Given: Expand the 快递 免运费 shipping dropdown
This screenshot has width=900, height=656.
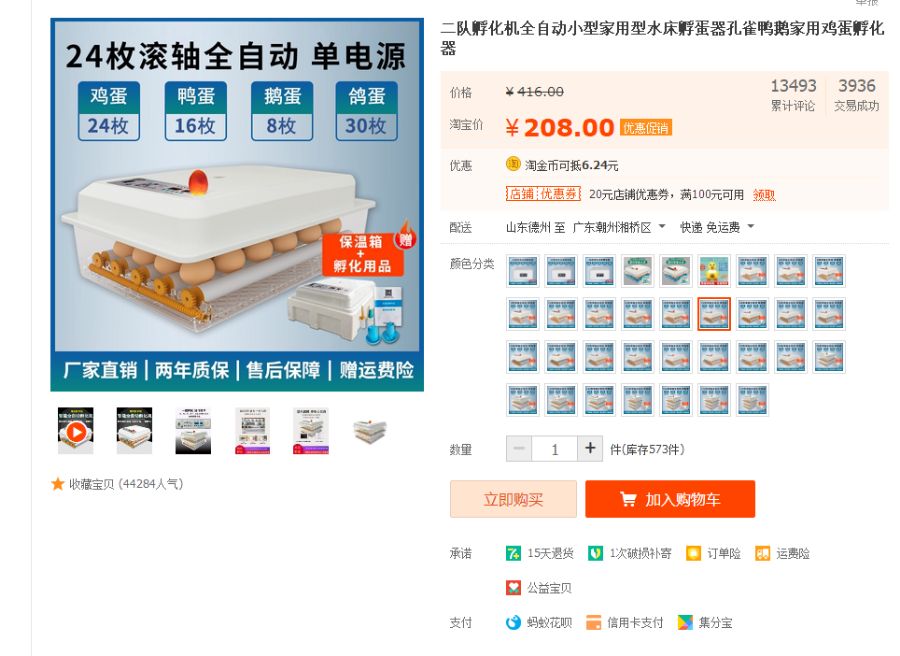Looking at the screenshot, I should point(717,227).
